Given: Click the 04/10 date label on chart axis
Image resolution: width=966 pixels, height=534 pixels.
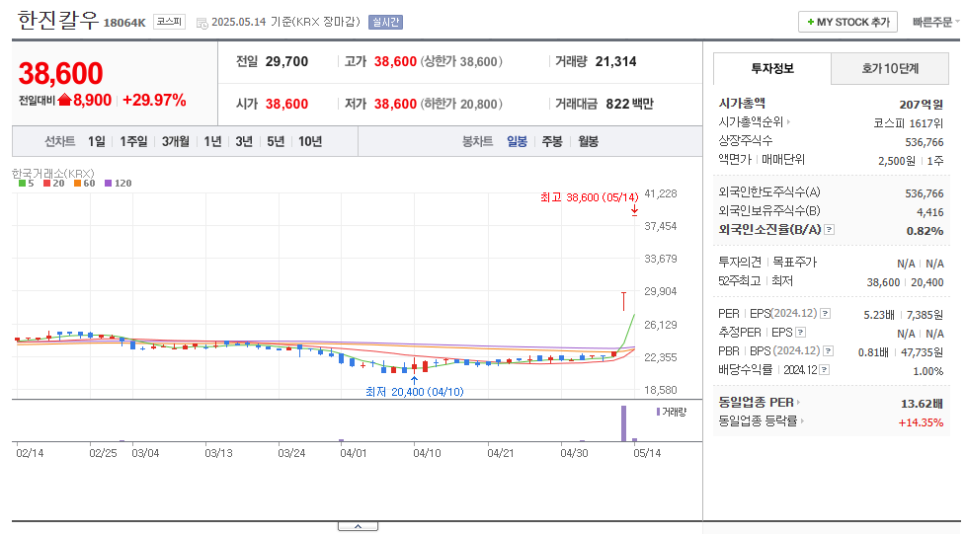Looking at the screenshot, I should pyautogui.click(x=427, y=453).
